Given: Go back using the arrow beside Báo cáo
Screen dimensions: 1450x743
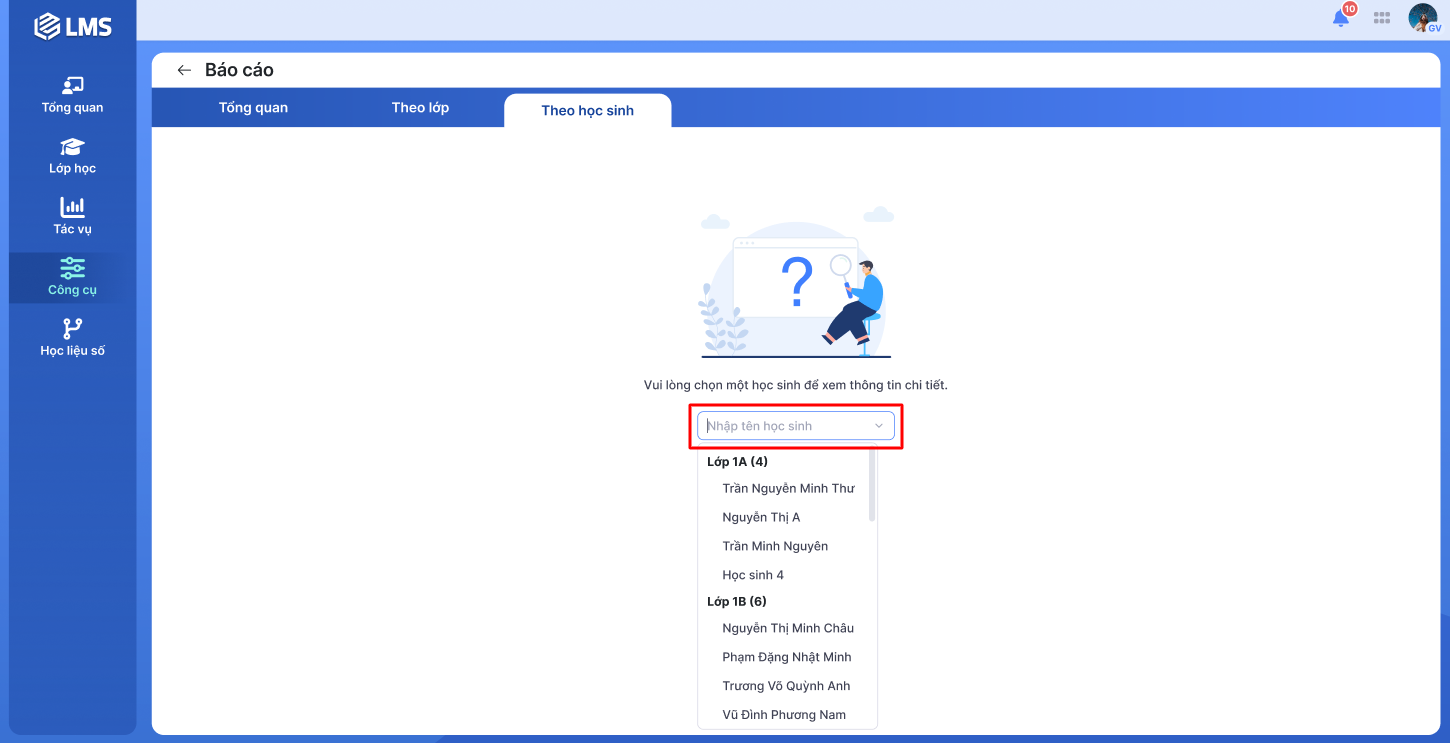Looking at the screenshot, I should coord(183,70).
